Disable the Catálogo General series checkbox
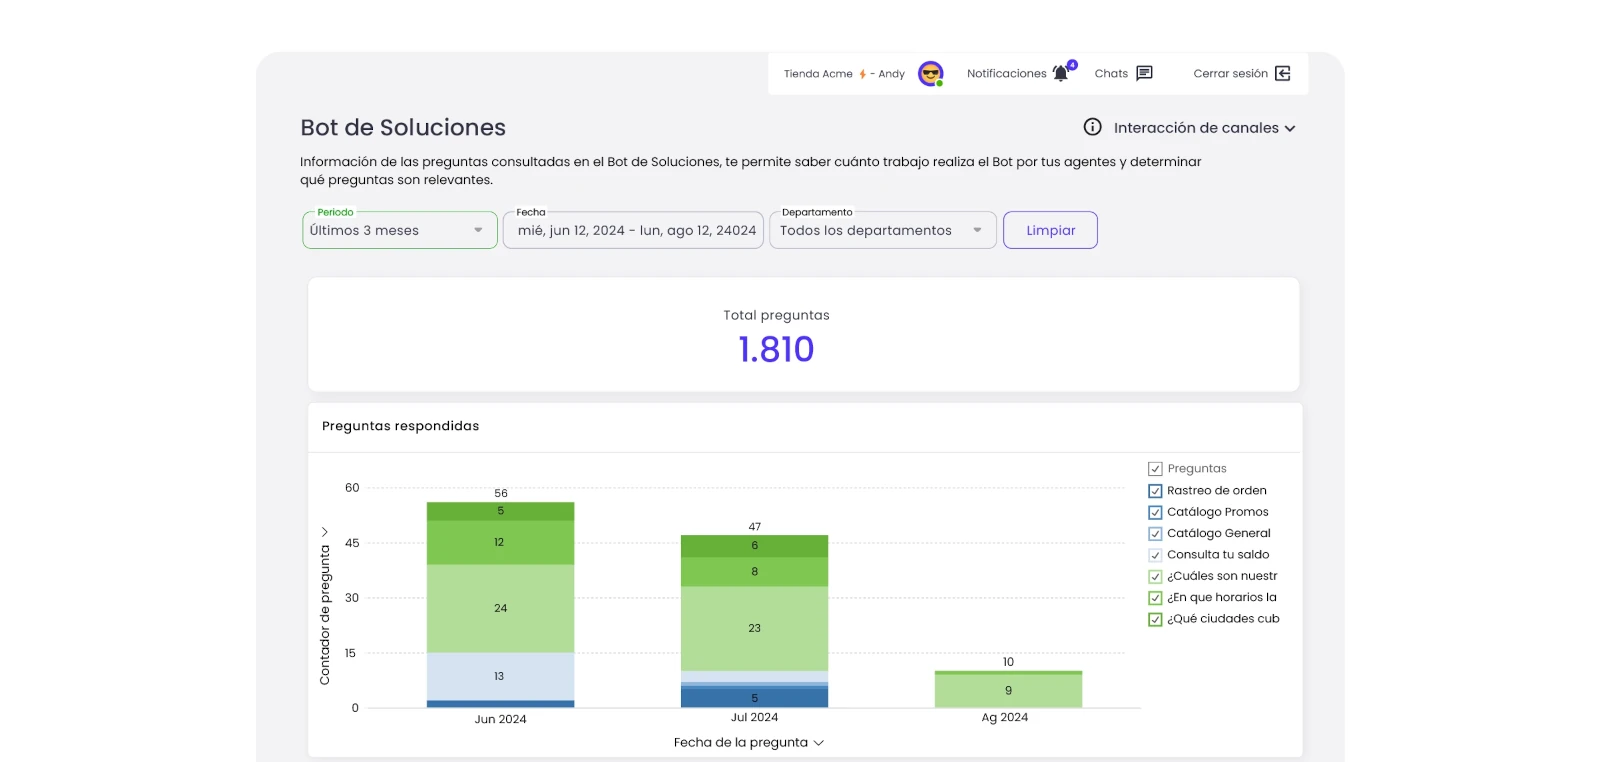 (1155, 534)
